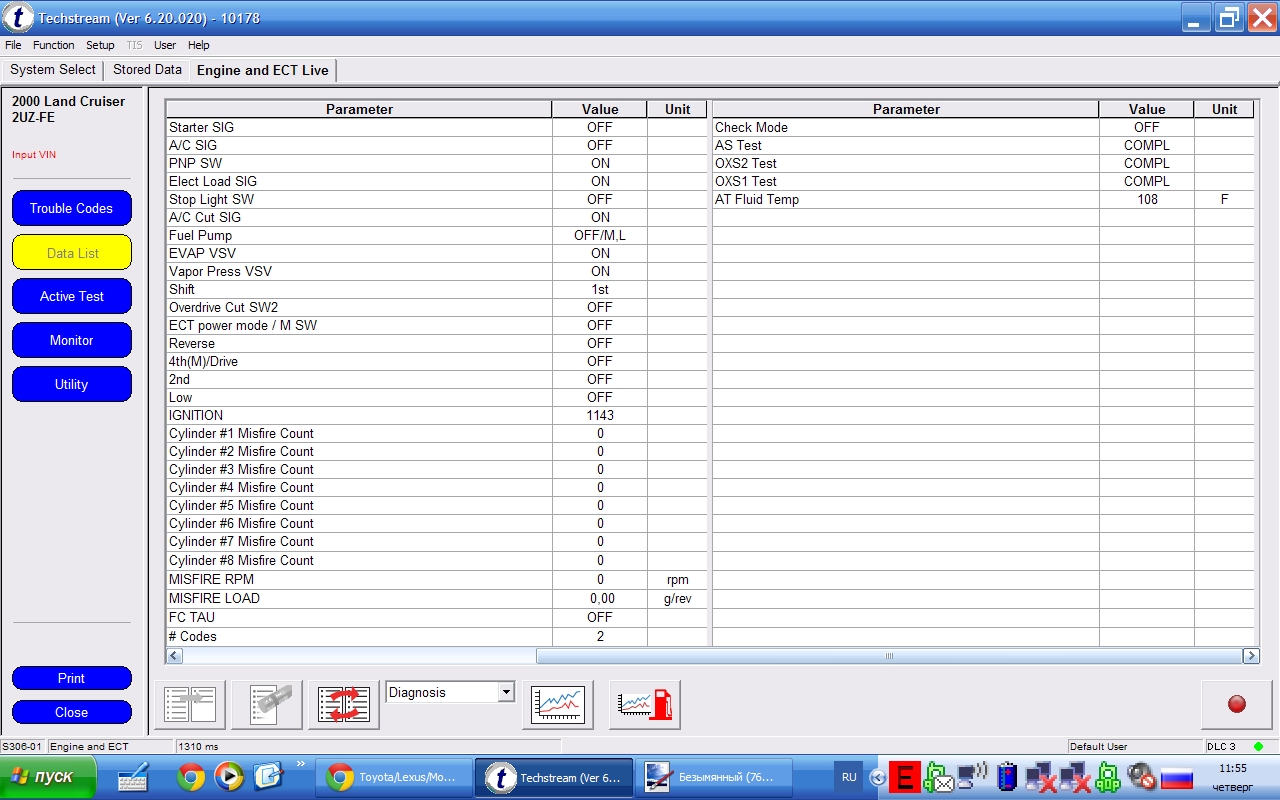The width and height of the screenshot is (1280, 800).
Task: Open the File menu
Action: point(13,45)
